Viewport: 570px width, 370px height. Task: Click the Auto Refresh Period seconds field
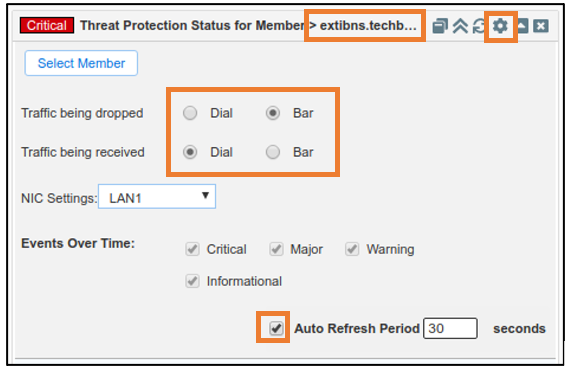[x=450, y=329]
